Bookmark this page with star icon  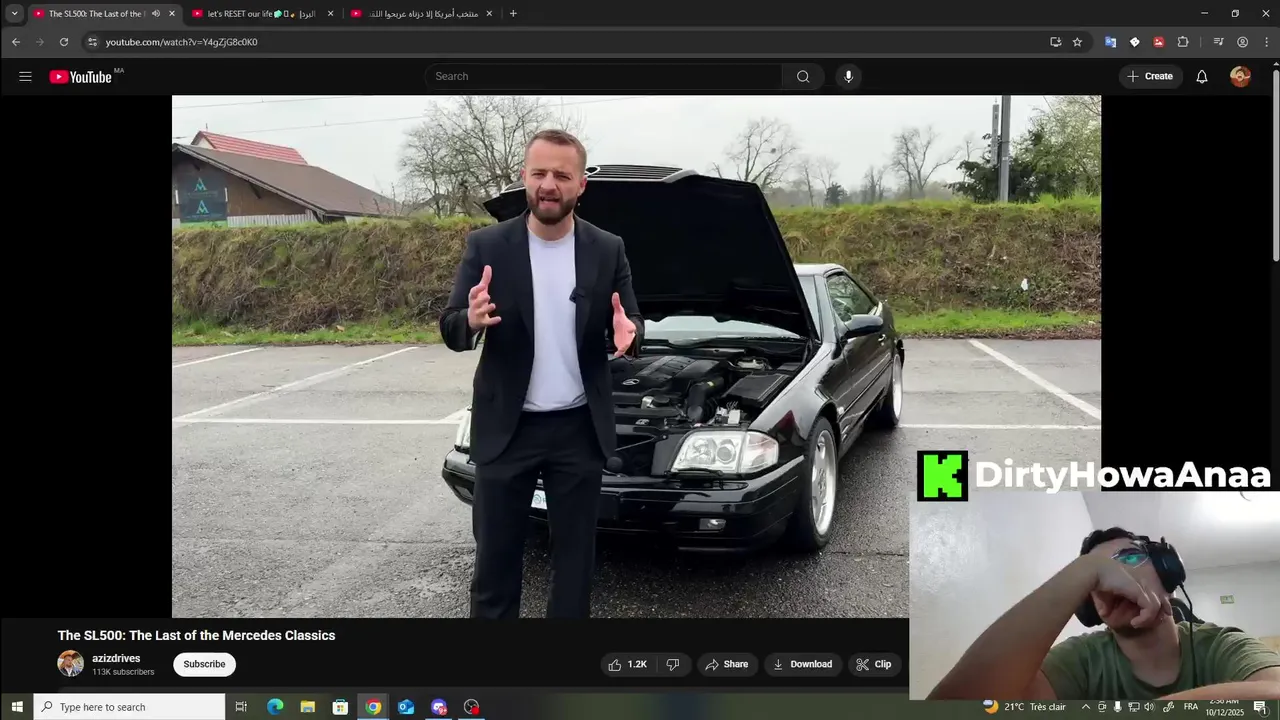(1077, 42)
